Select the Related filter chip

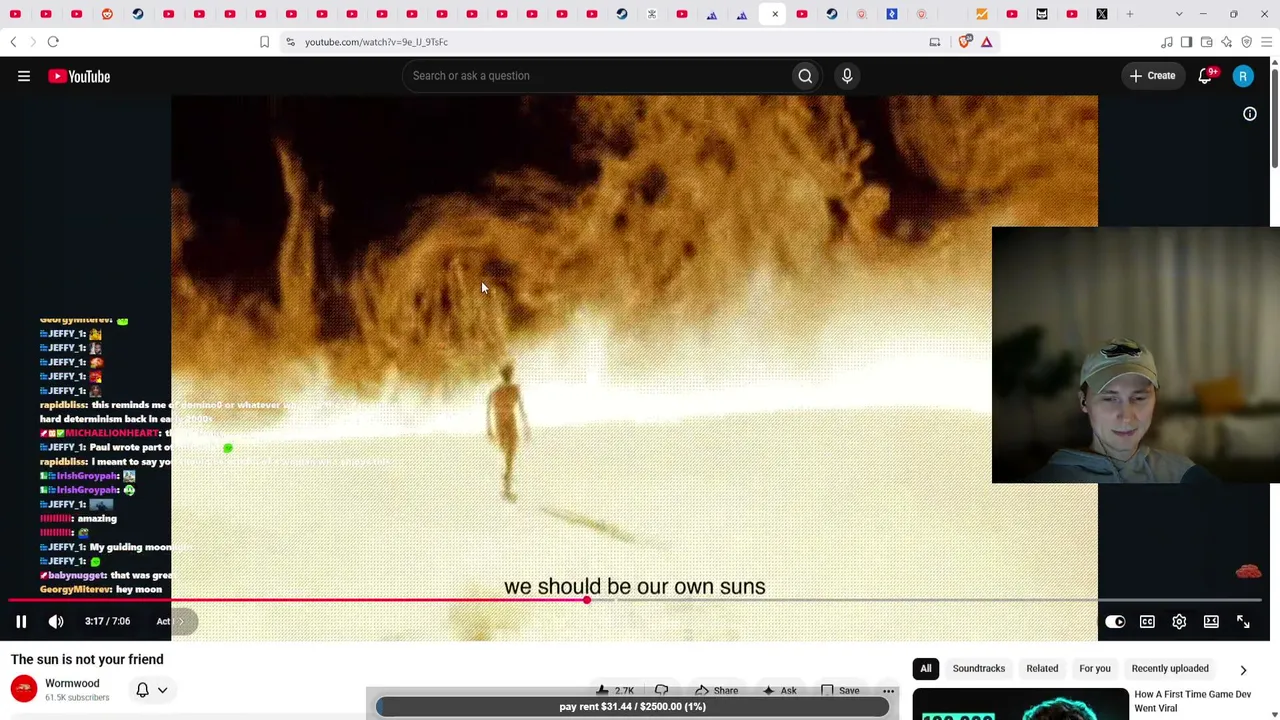point(1042,669)
